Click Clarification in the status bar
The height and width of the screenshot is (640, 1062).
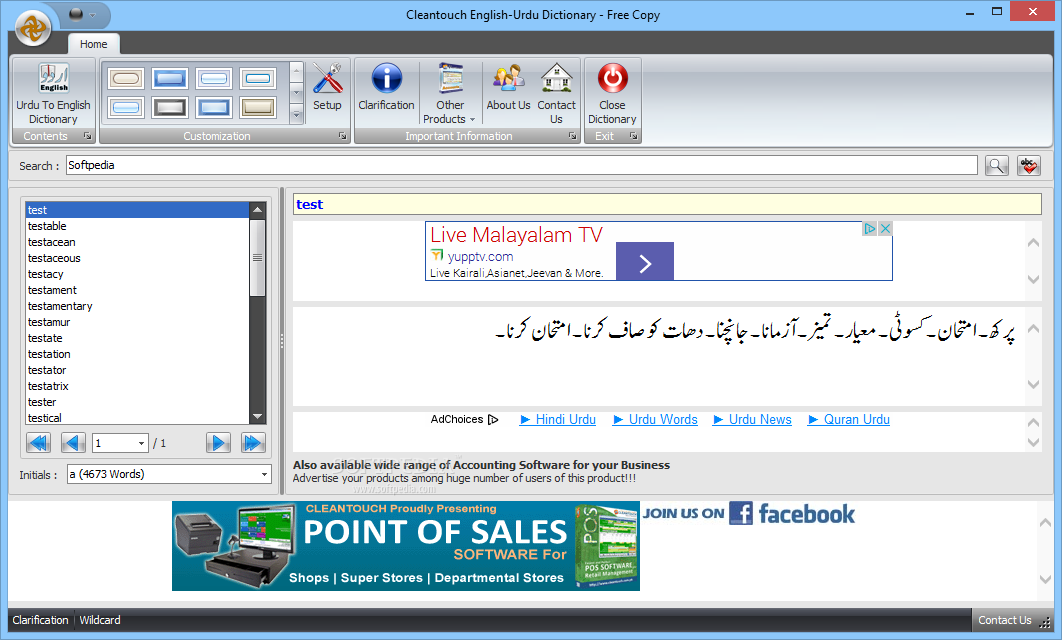[40, 620]
